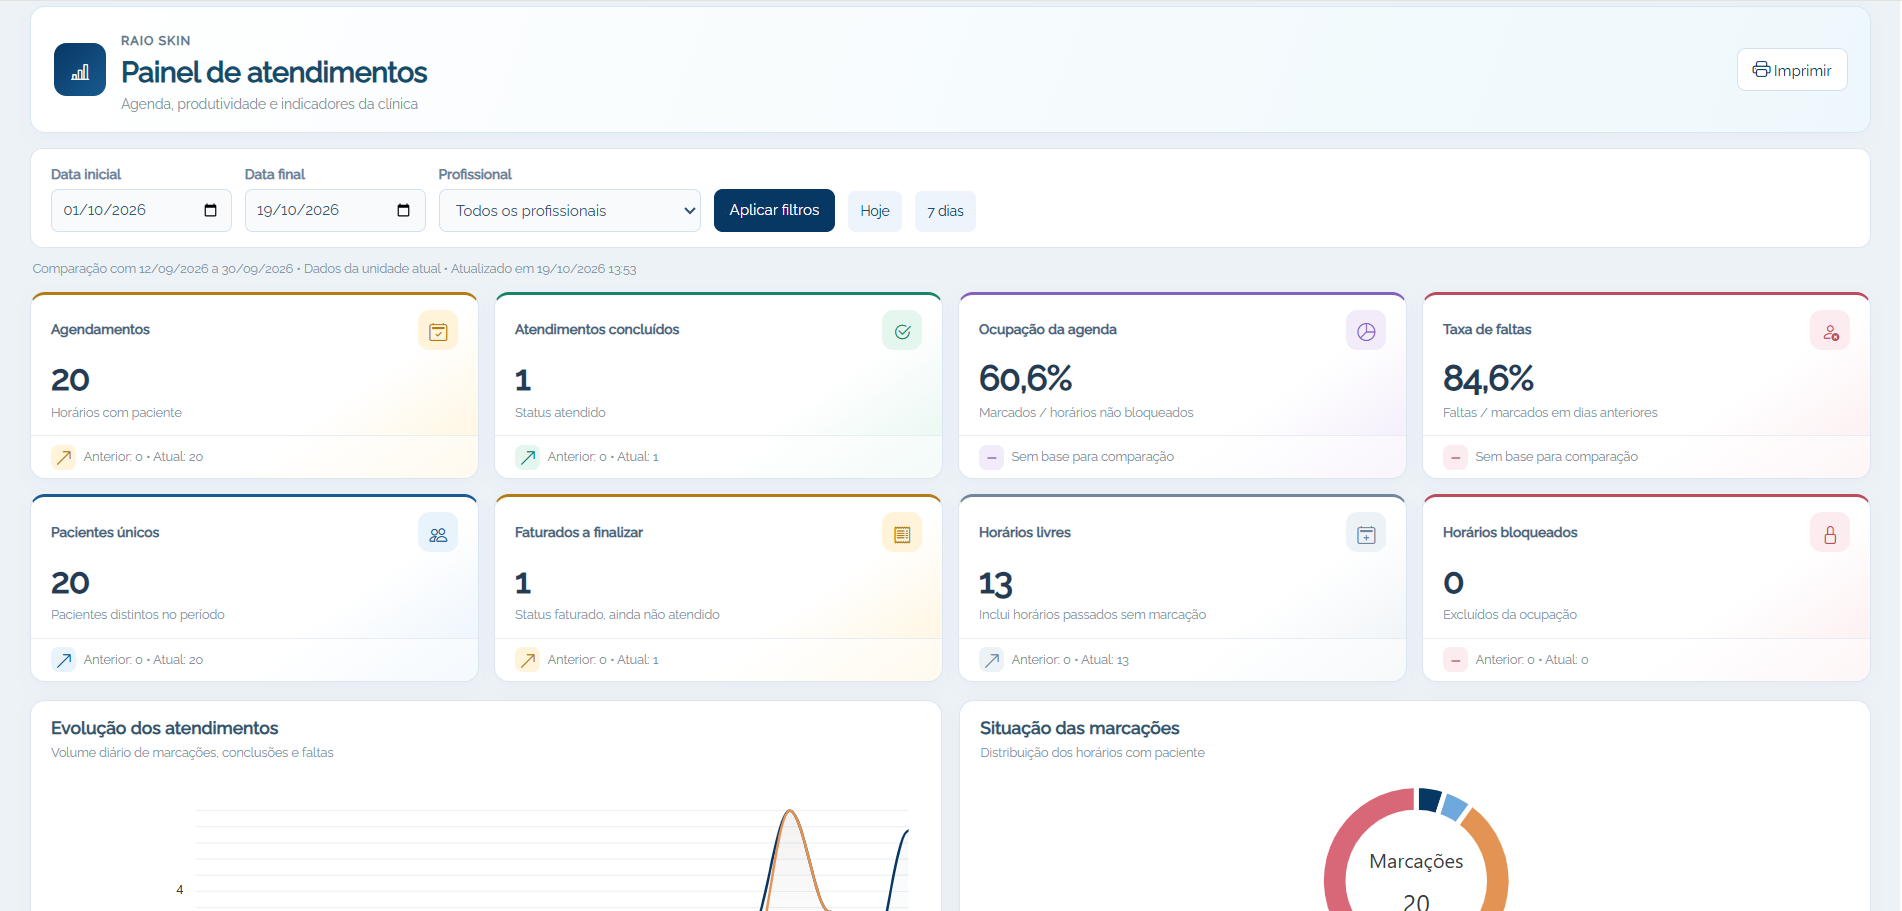Image resolution: width=1902 pixels, height=911 pixels.
Task: Click the Ocupação da agenda pie icon
Action: pos(1366,331)
